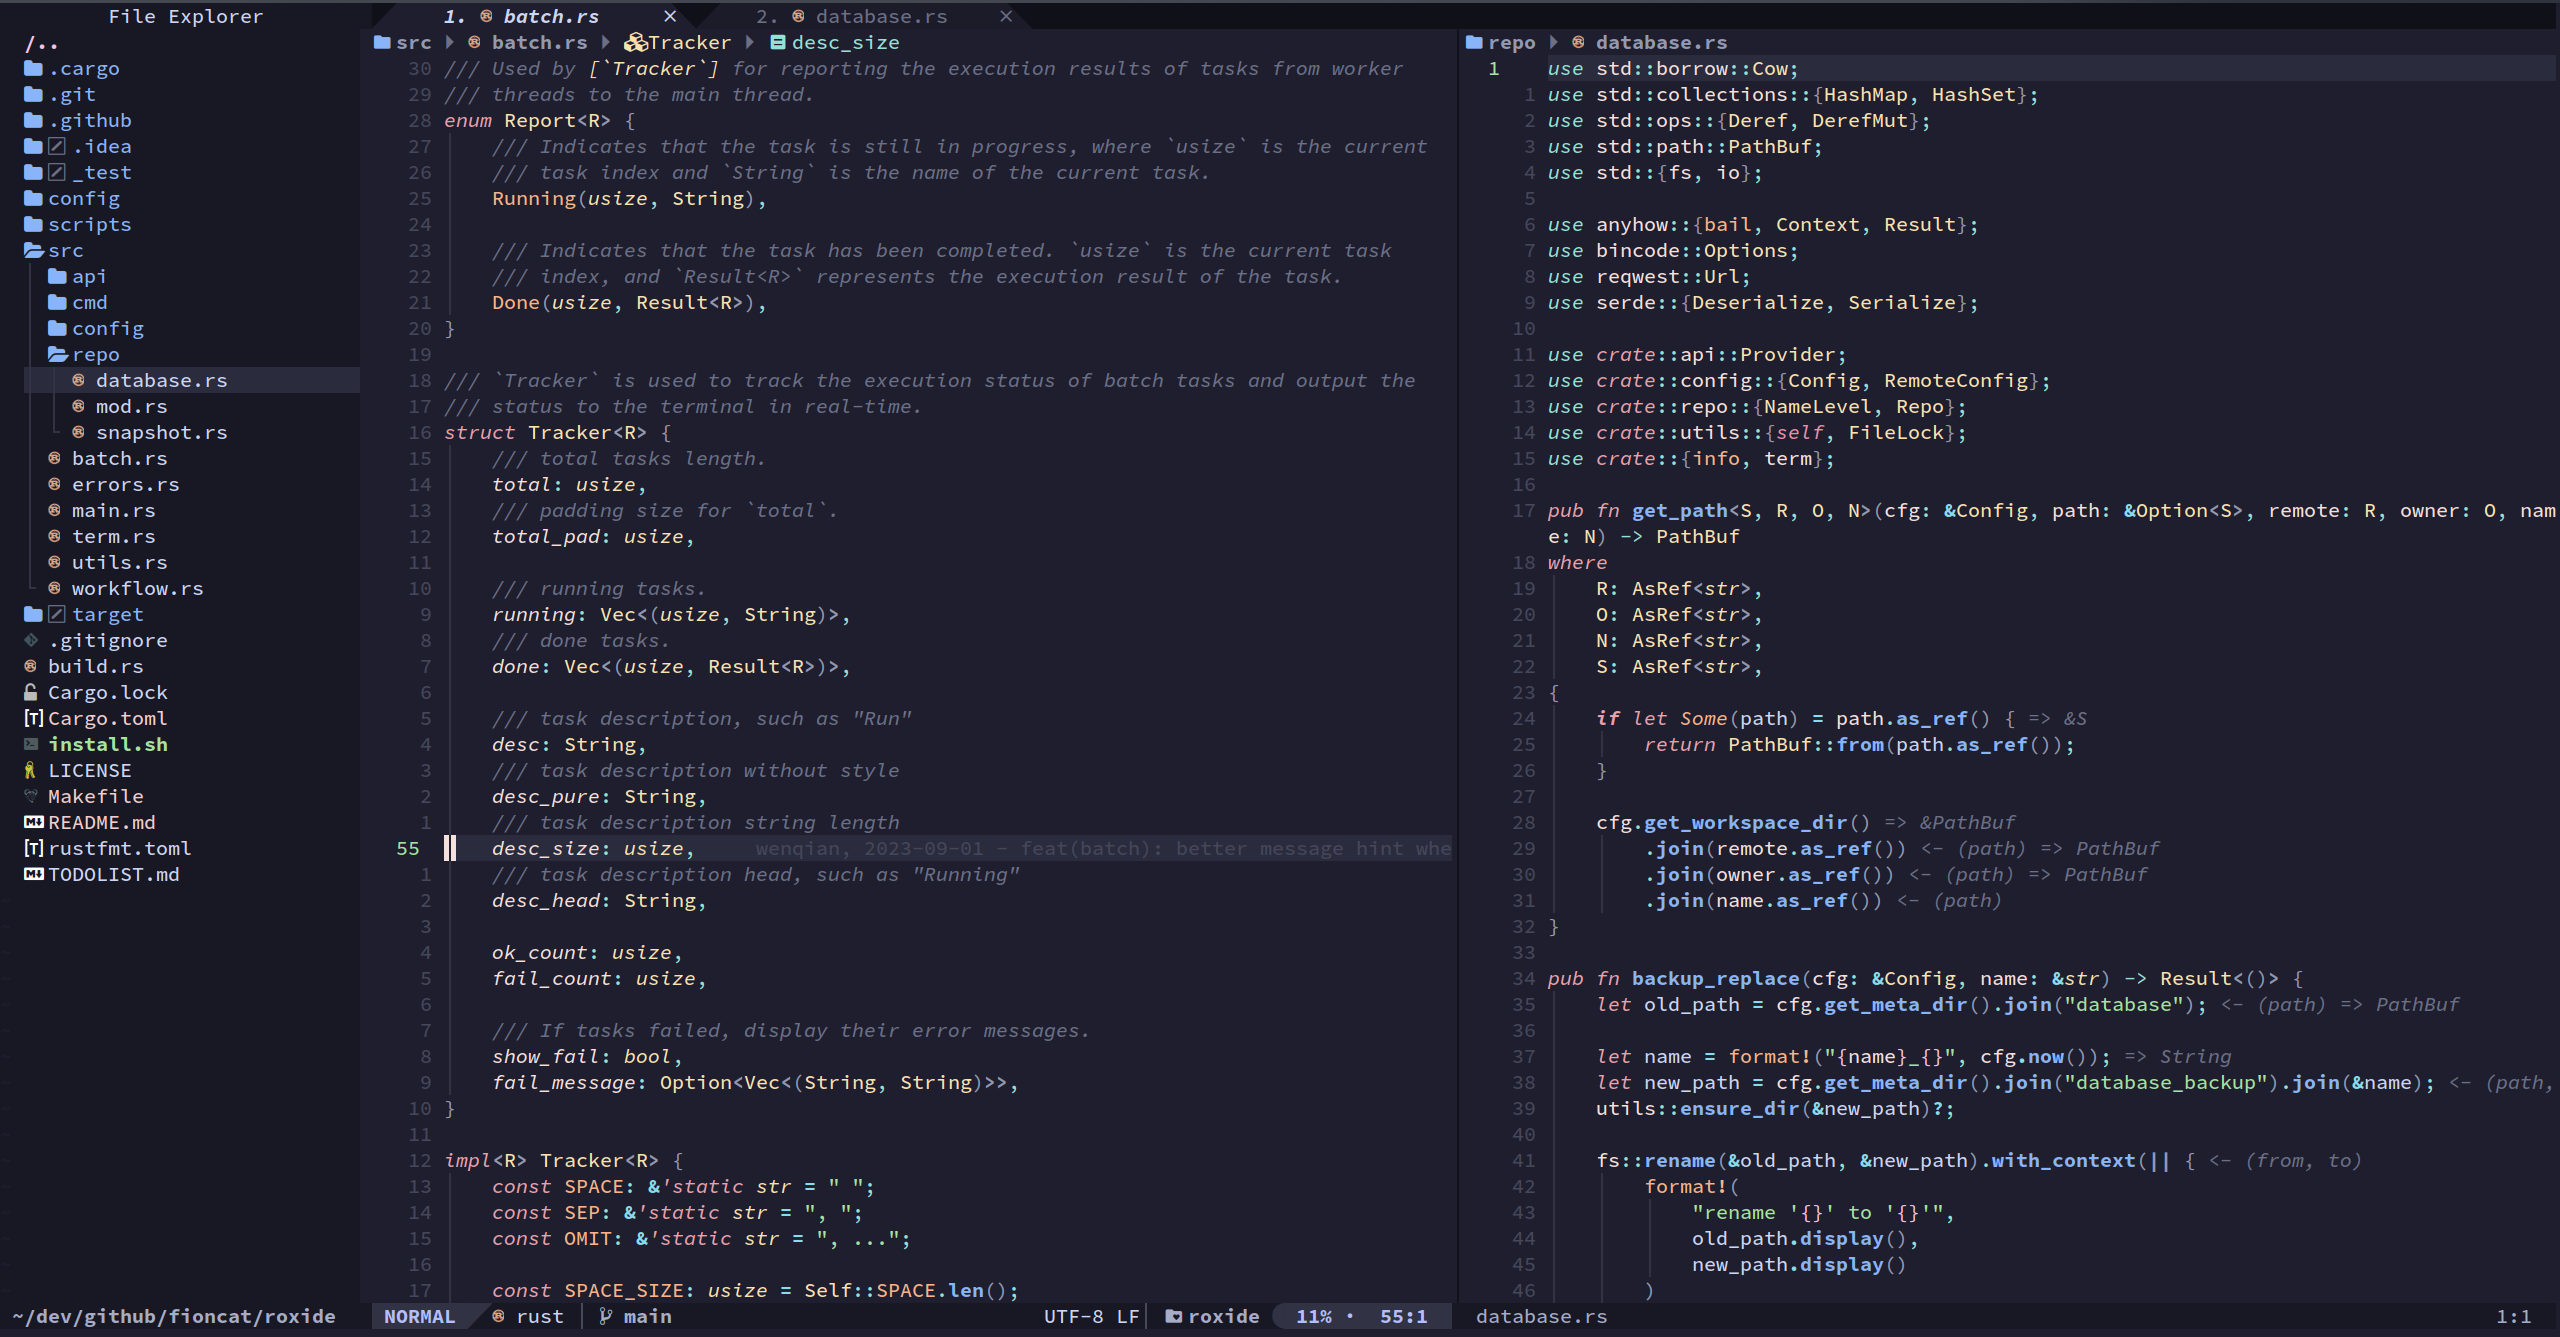Go to parent directory entry
Screen dimensions: 2560x1337
coord(41,43)
